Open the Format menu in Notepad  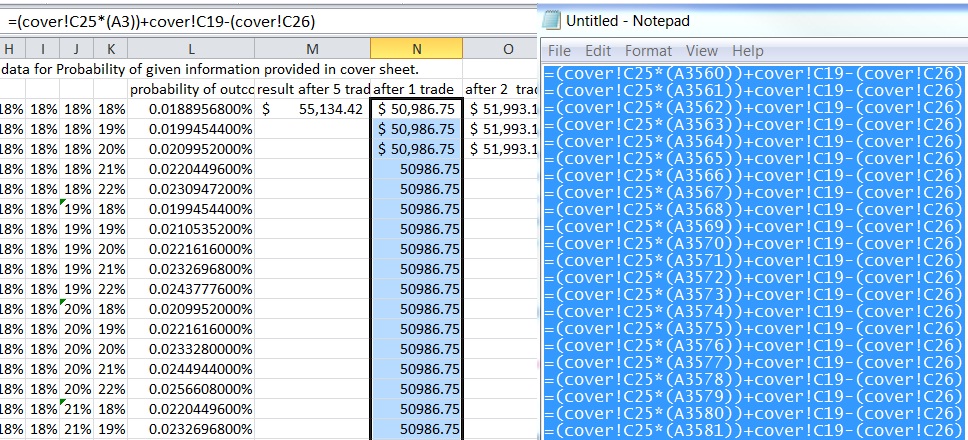[648, 51]
